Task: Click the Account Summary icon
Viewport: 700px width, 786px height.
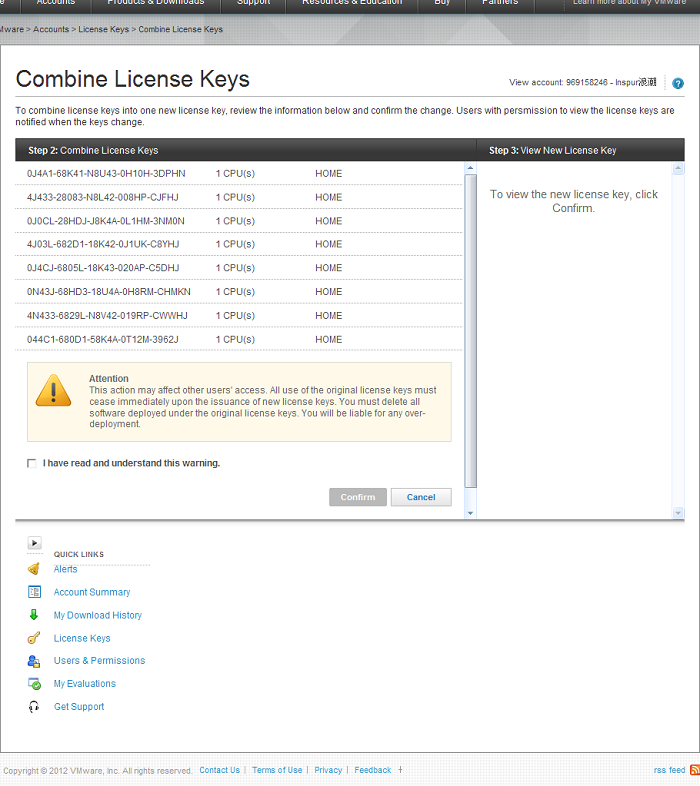Action: (34, 592)
